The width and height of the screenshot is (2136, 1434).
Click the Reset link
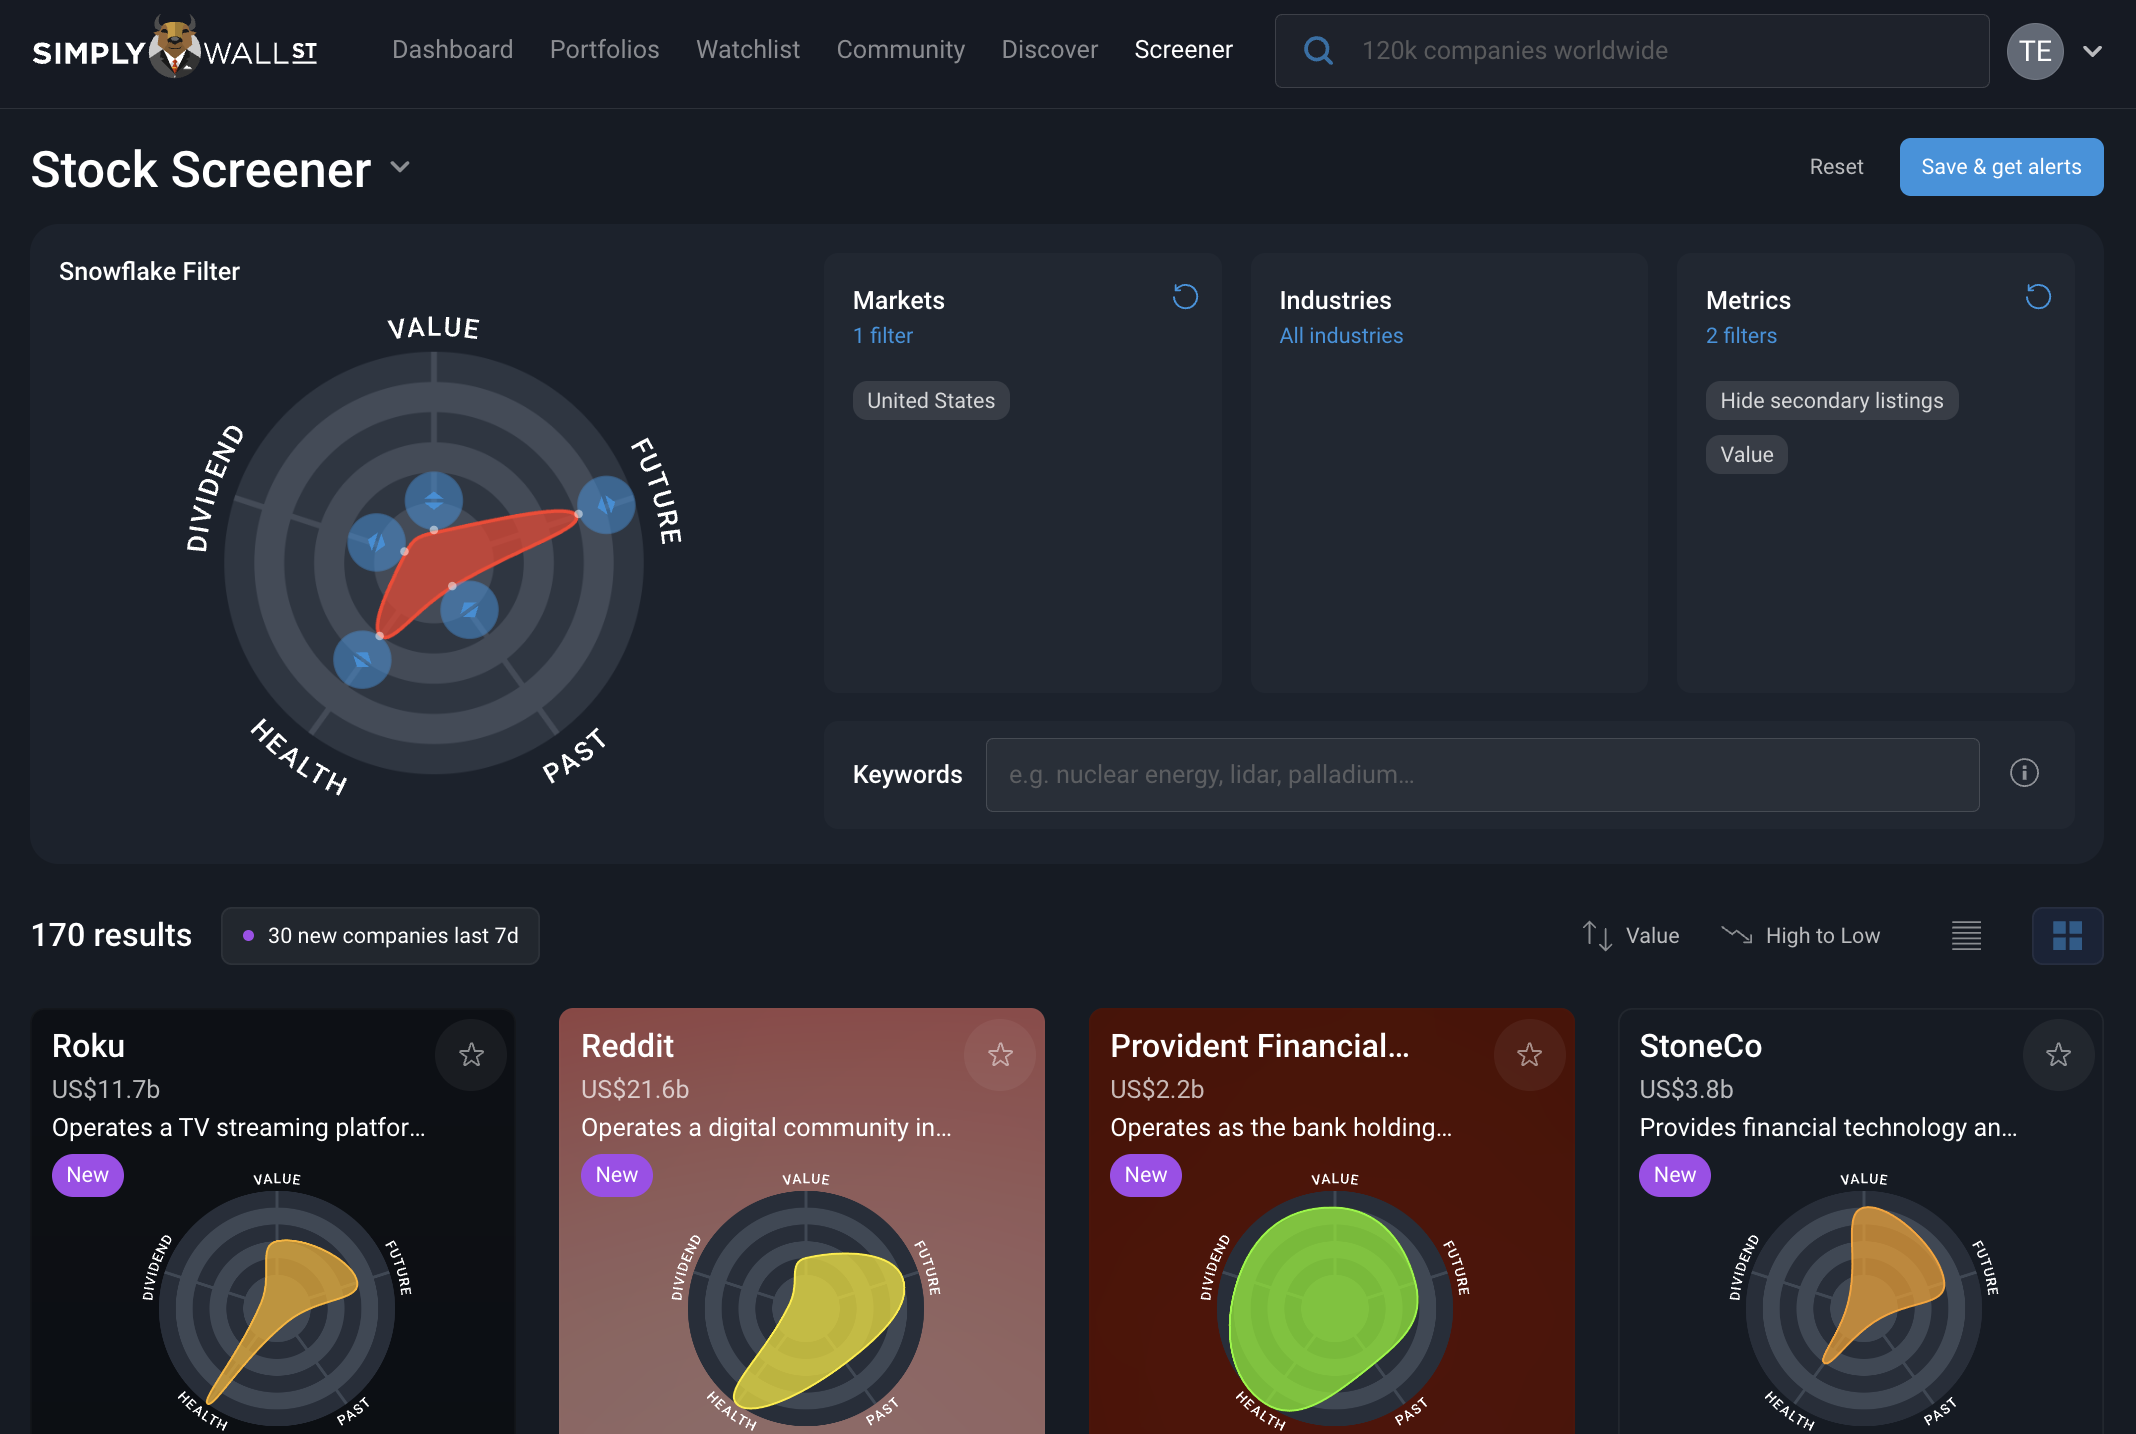tap(1836, 167)
